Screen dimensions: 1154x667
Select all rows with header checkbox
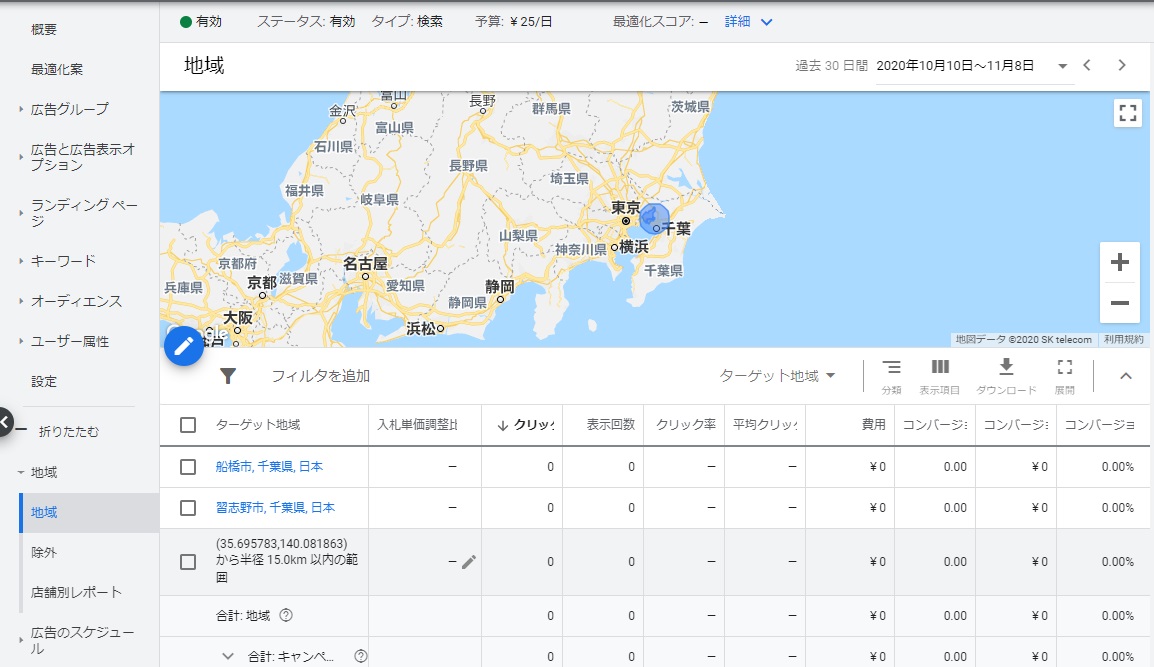[x=188, y=425]
